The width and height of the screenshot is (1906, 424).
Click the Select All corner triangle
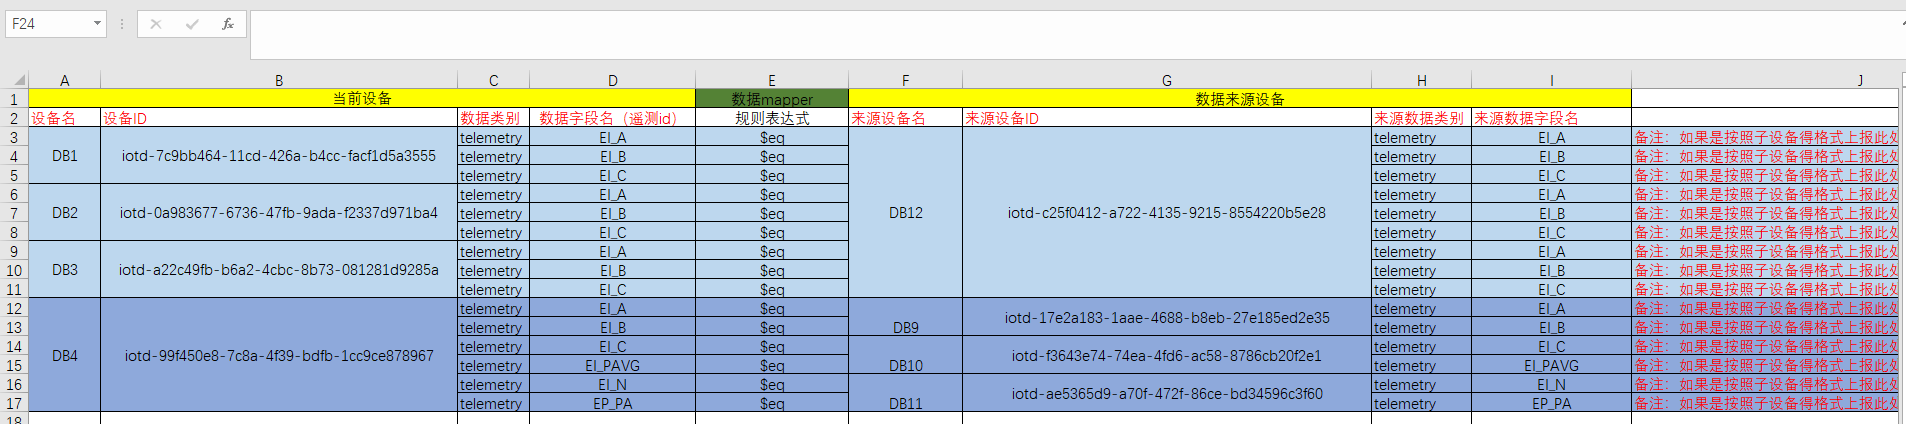coord(18,80)
